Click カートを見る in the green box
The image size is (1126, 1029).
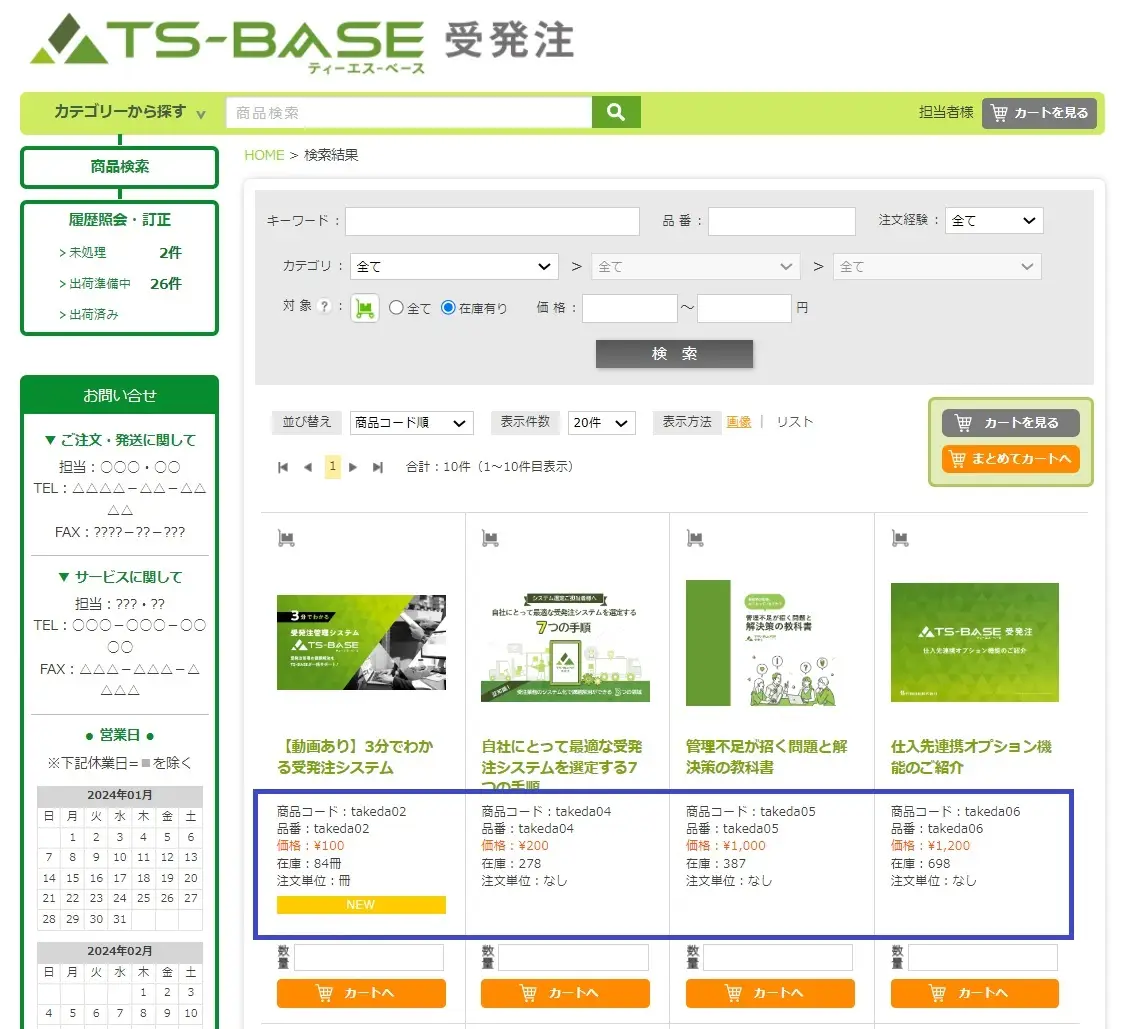[1010, 423]
